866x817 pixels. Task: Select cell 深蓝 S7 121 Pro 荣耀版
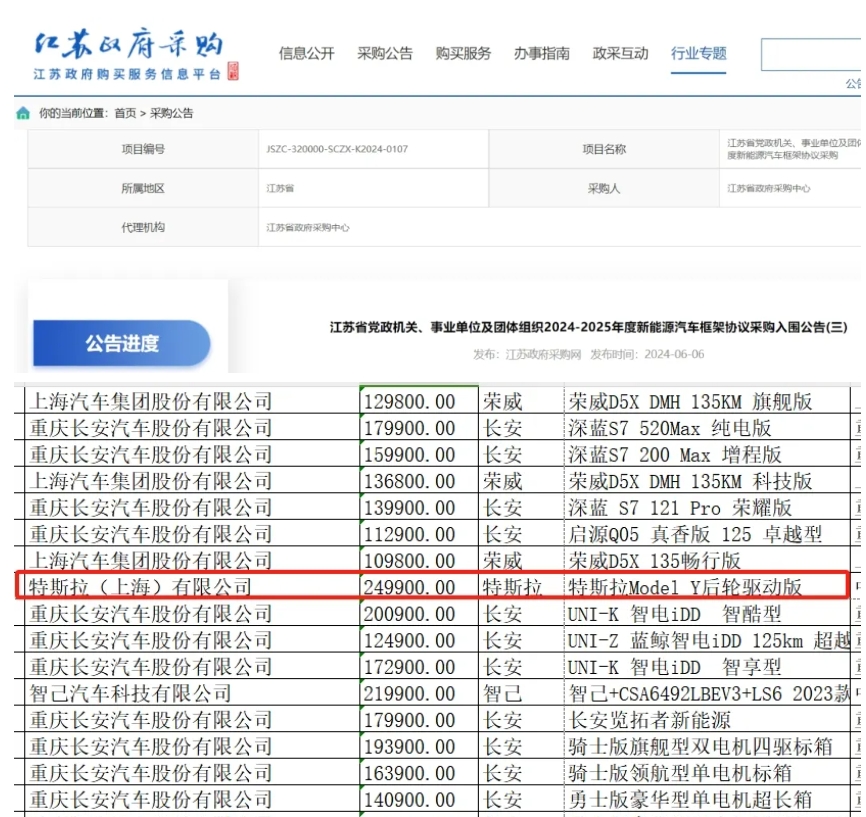pos(707,507)
